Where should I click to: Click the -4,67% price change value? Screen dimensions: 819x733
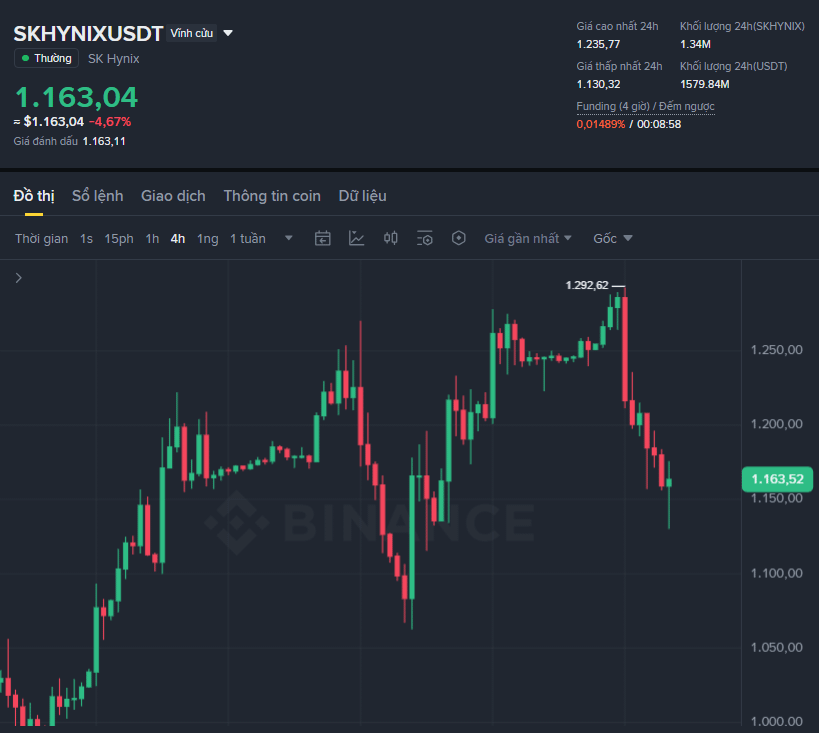tap(110, 122)
